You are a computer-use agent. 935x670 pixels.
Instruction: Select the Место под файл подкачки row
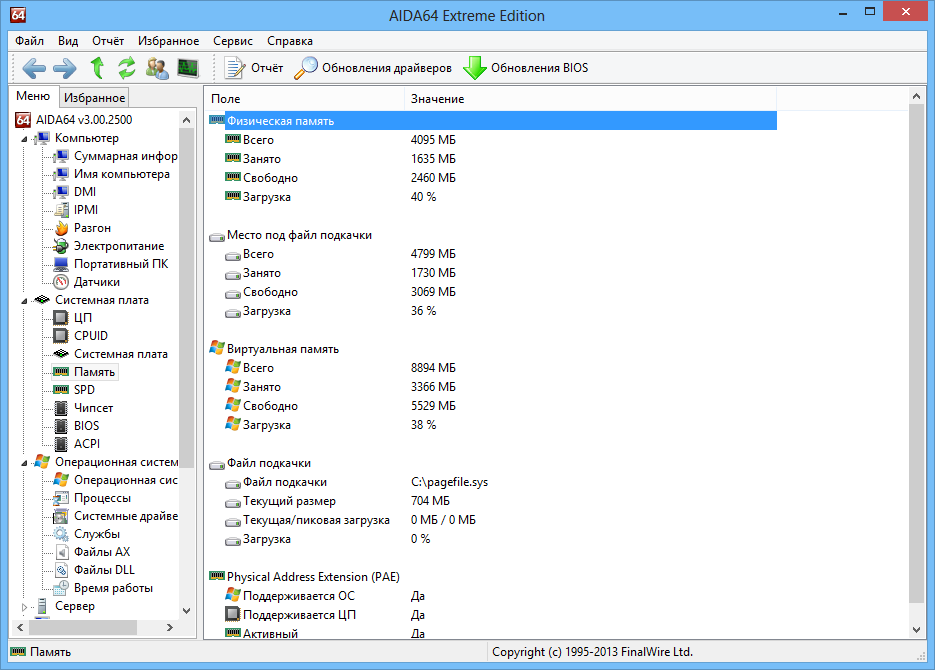[491, 235]
